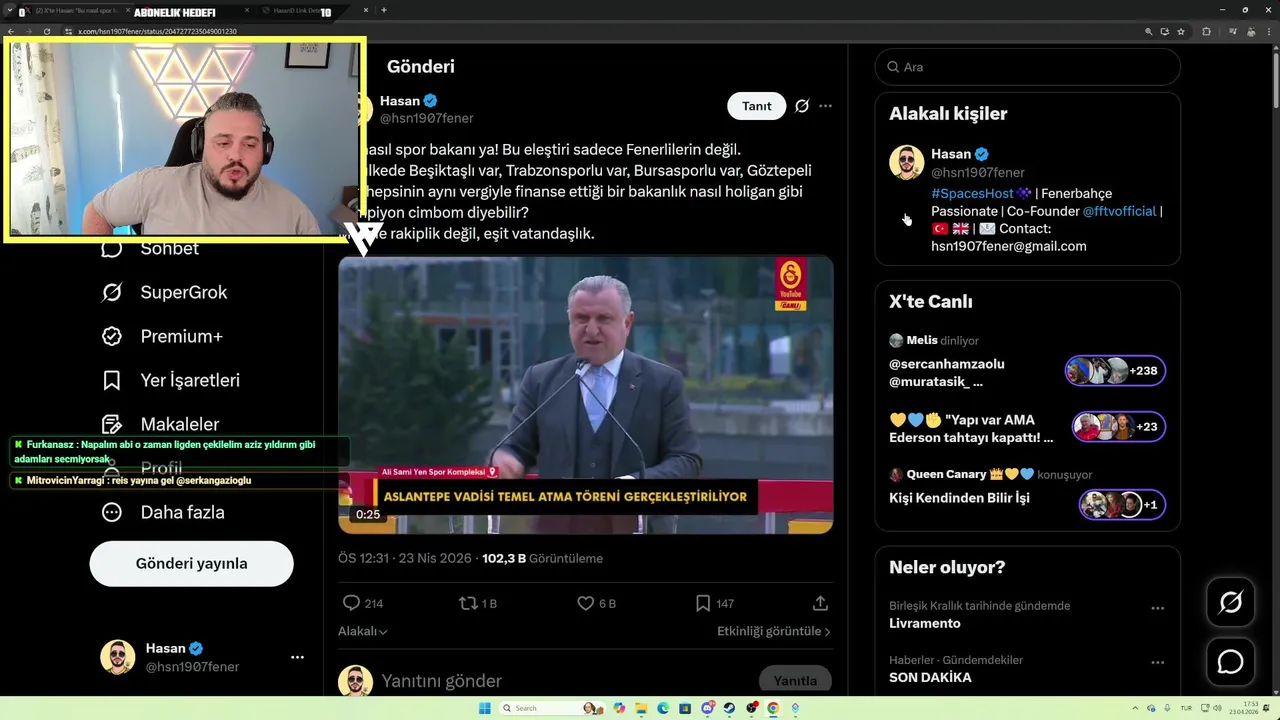Click Gönderi yayınla button
1280x720 pixels.
(191, 563)
